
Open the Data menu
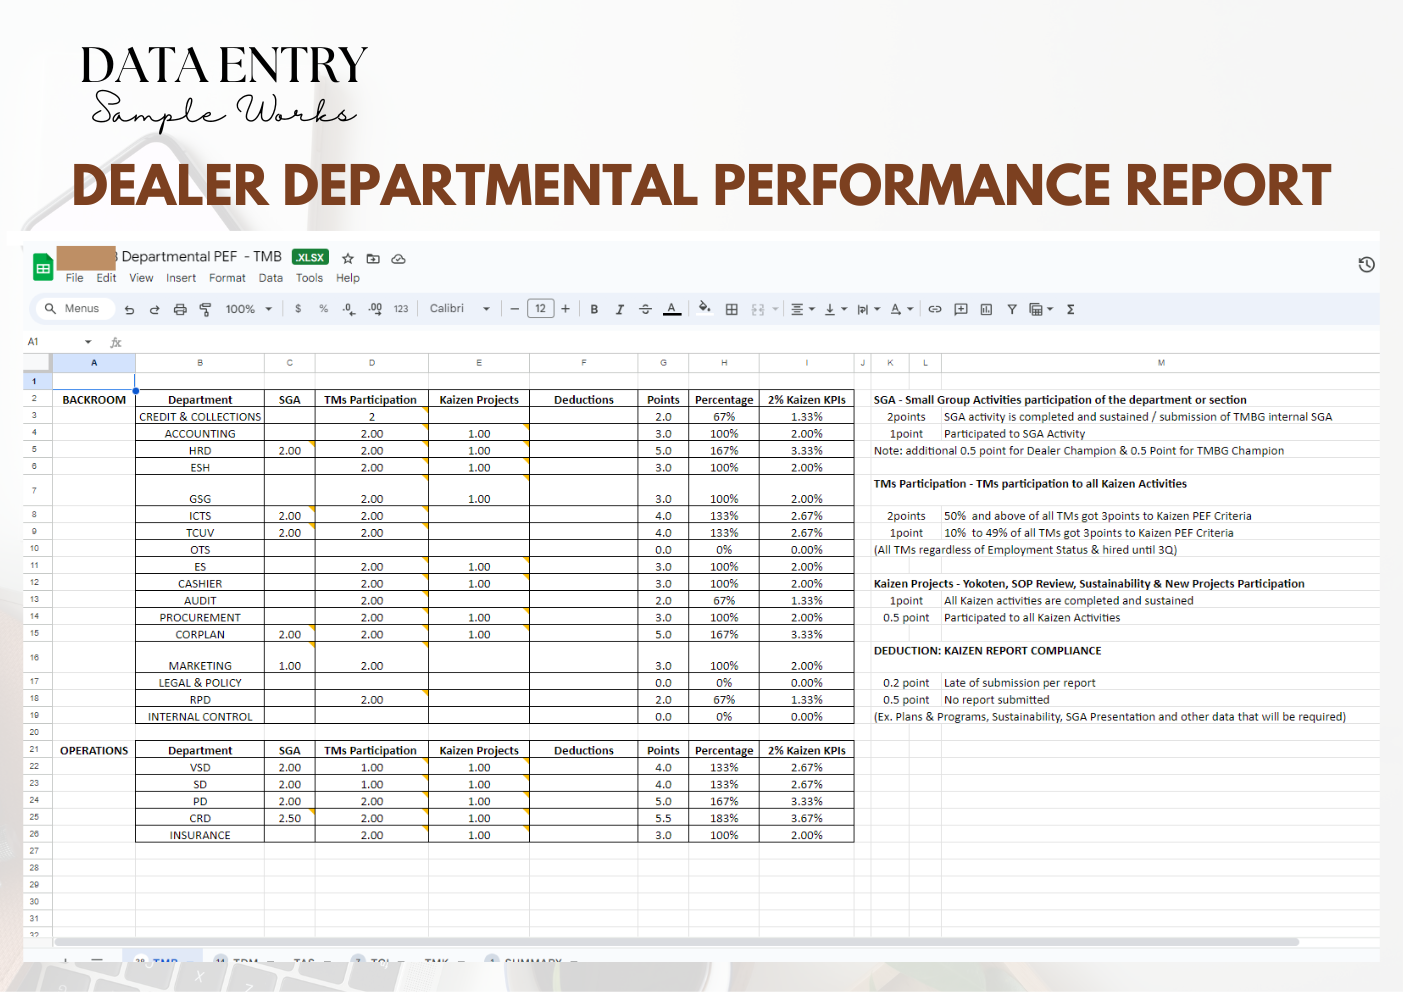pyautogui.click(x=270, y=278)
